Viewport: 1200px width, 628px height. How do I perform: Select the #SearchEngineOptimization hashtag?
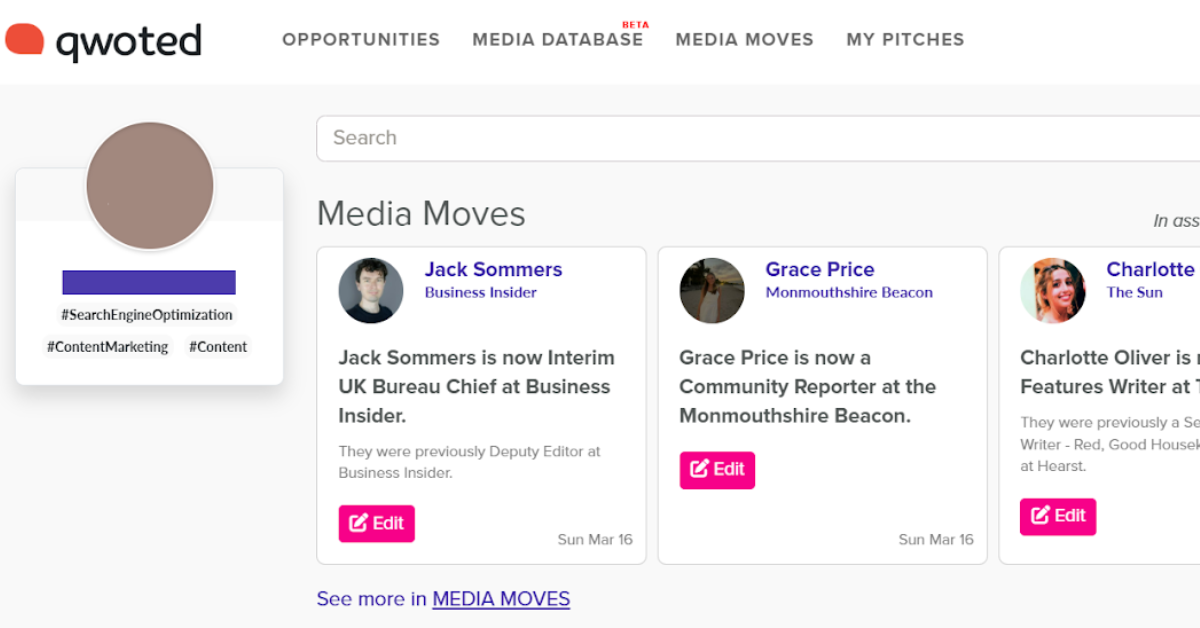pos(147,315)
